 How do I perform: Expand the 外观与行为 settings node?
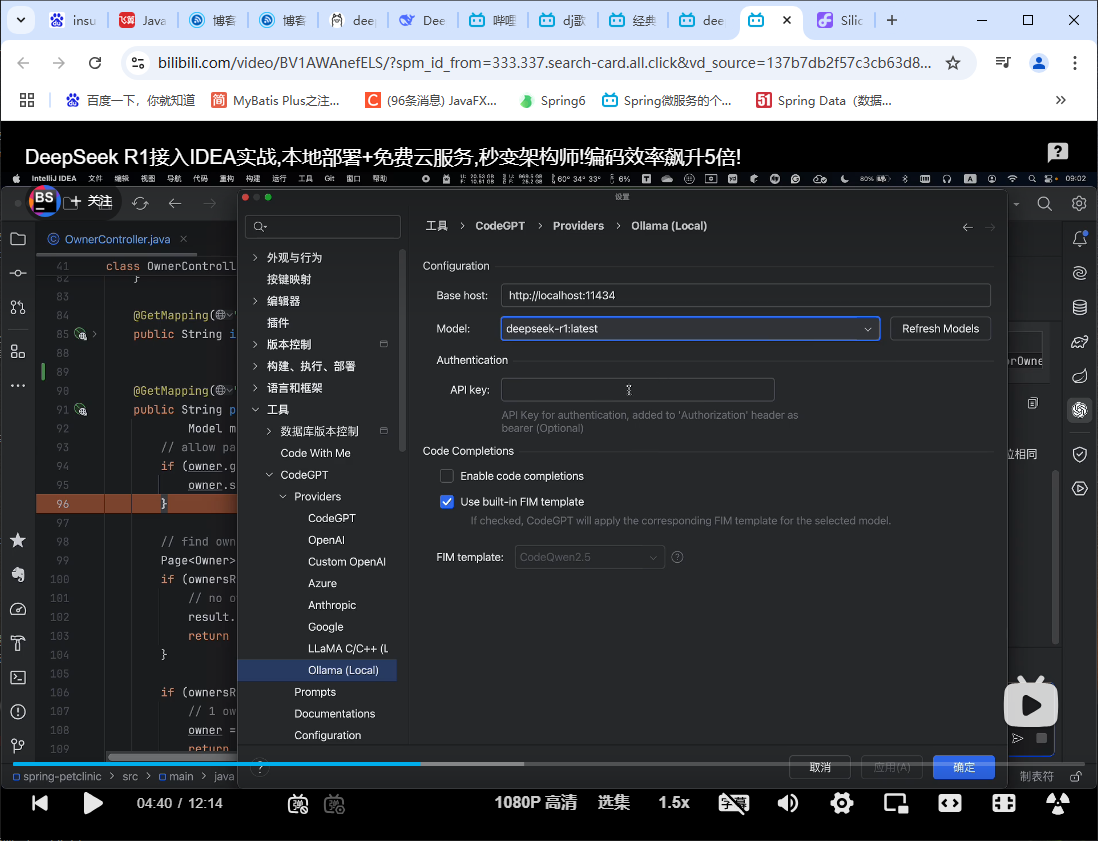255,257
